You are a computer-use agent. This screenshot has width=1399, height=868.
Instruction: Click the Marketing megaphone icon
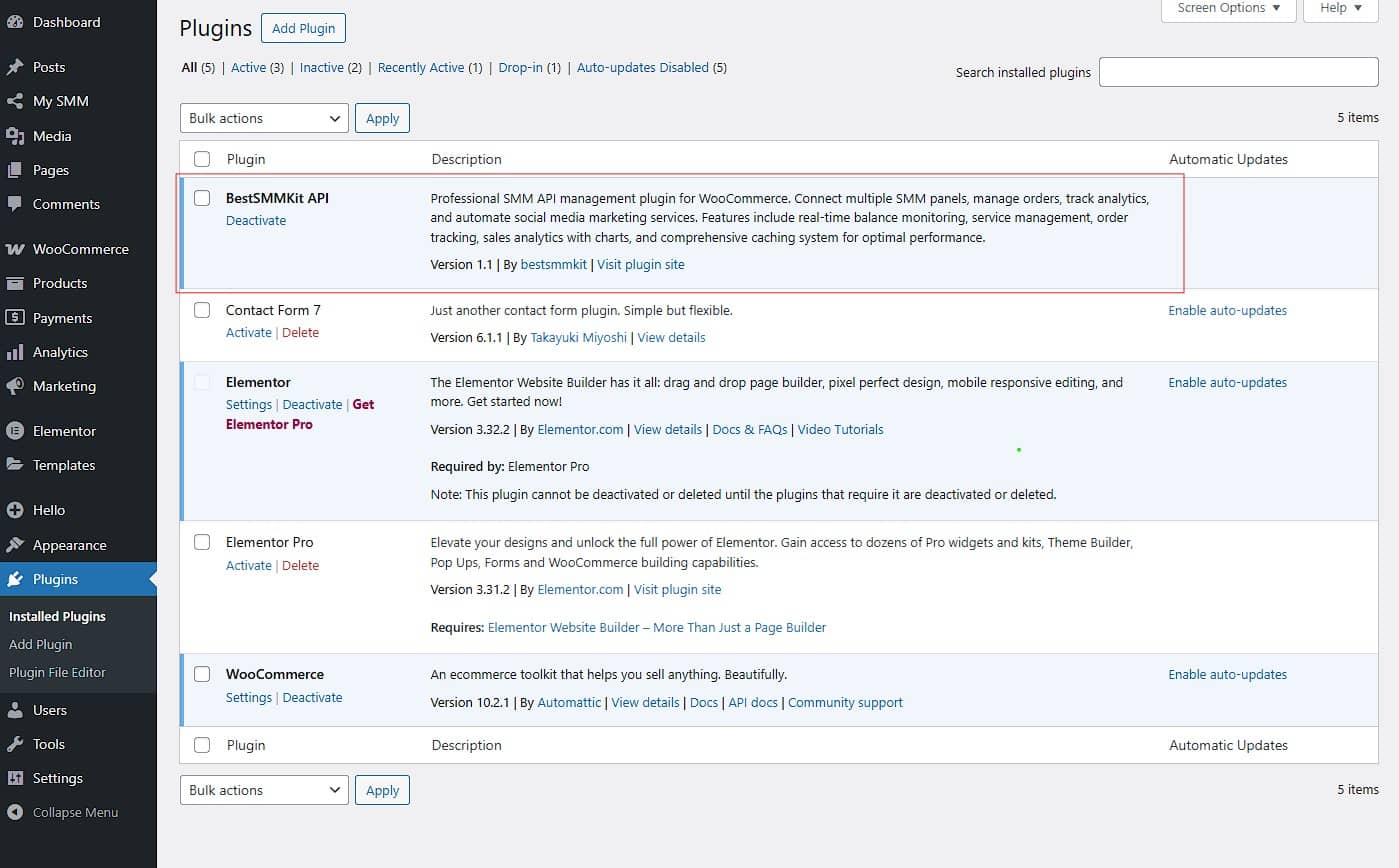click(15, 386)
